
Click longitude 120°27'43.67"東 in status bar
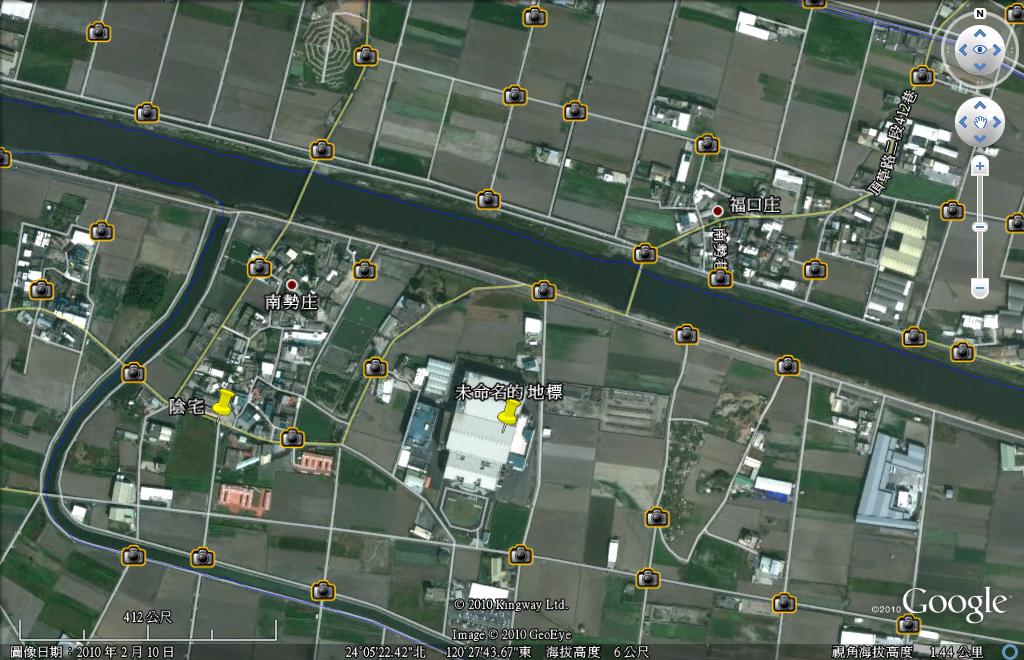coord(488,652)
